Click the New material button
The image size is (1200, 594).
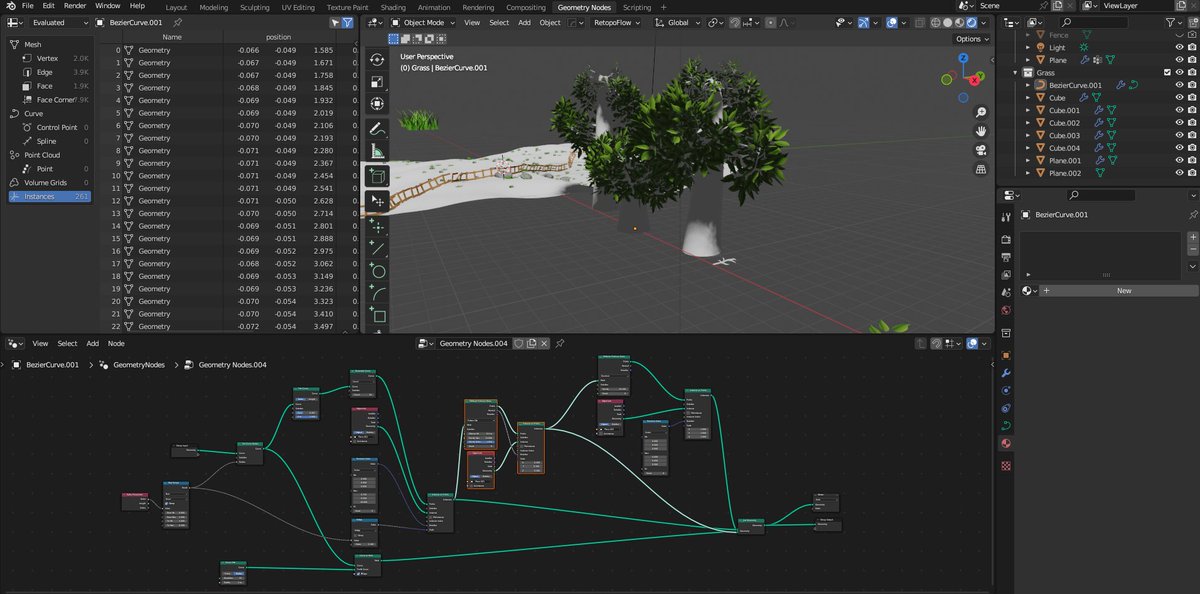1123,291
